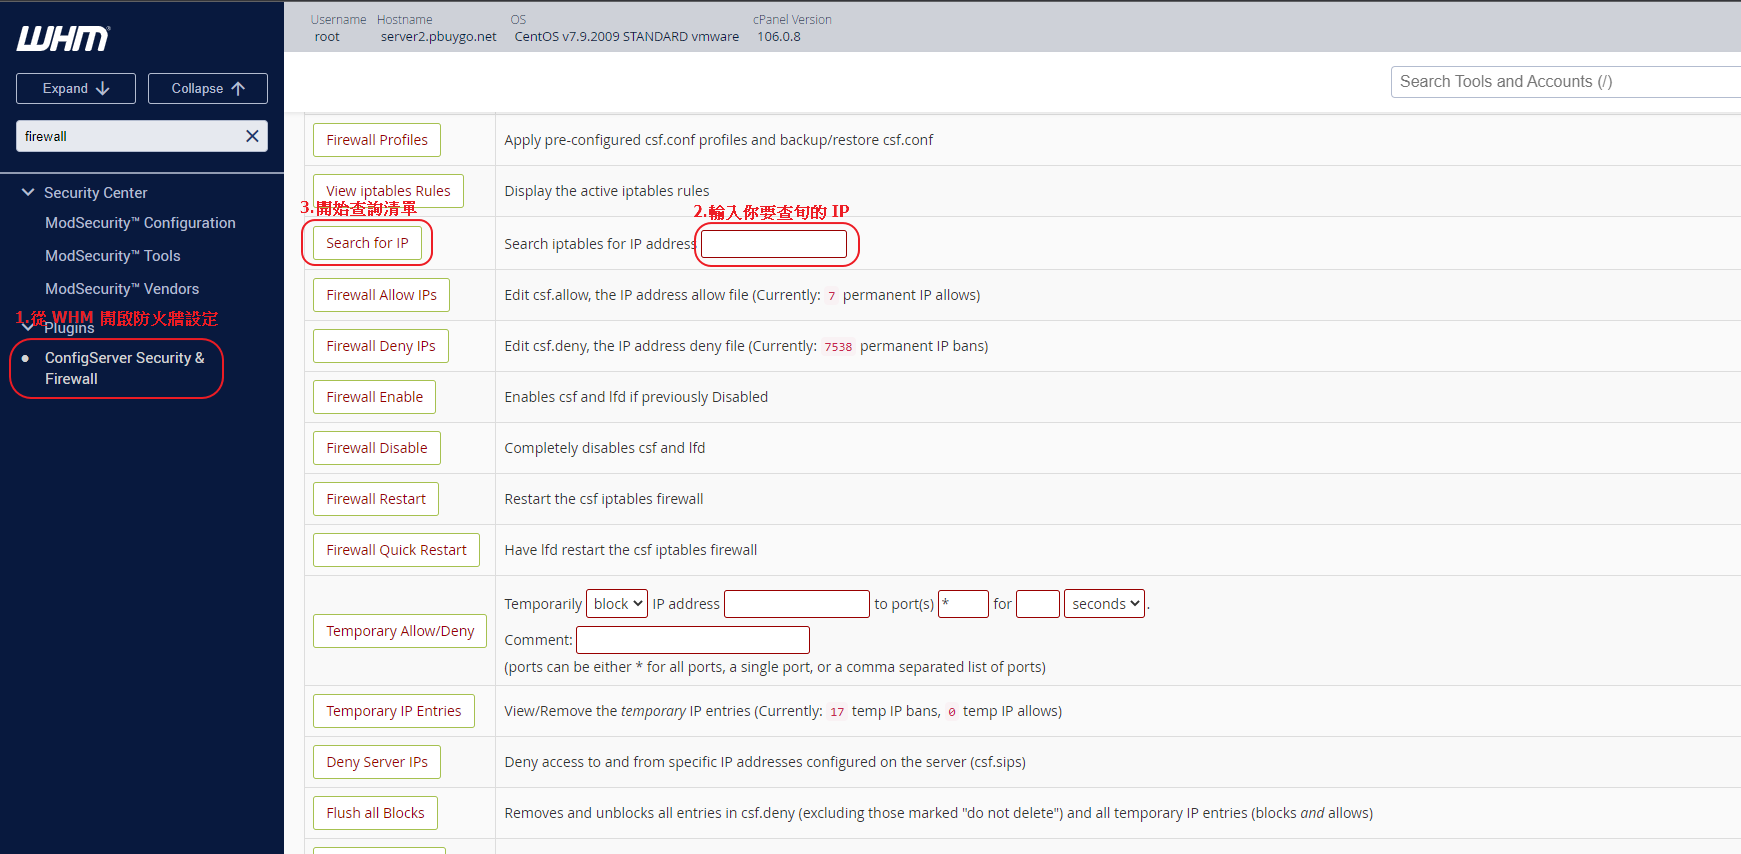The width and height of the screenshot is (1741, 854).
Task: Click the WHM logo
Action: coord(63,39)
